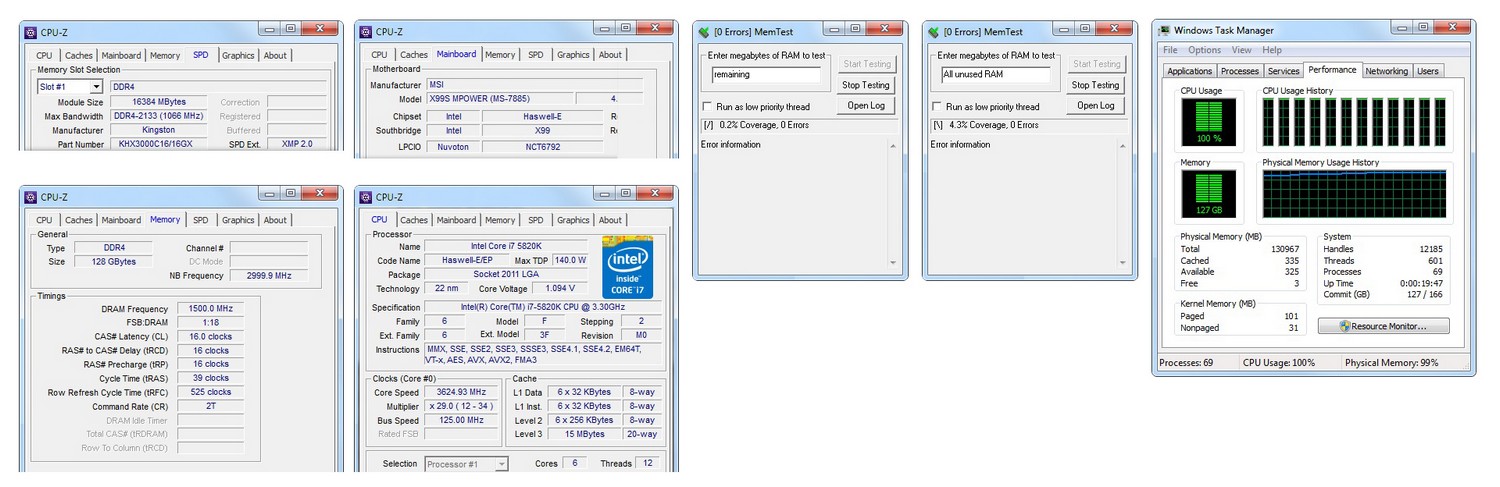Viewport: 1500px width, 487px height.
Task: Click 'Physical Memory: 99%' in Task Manager status bar
Action: (1392, 363)
